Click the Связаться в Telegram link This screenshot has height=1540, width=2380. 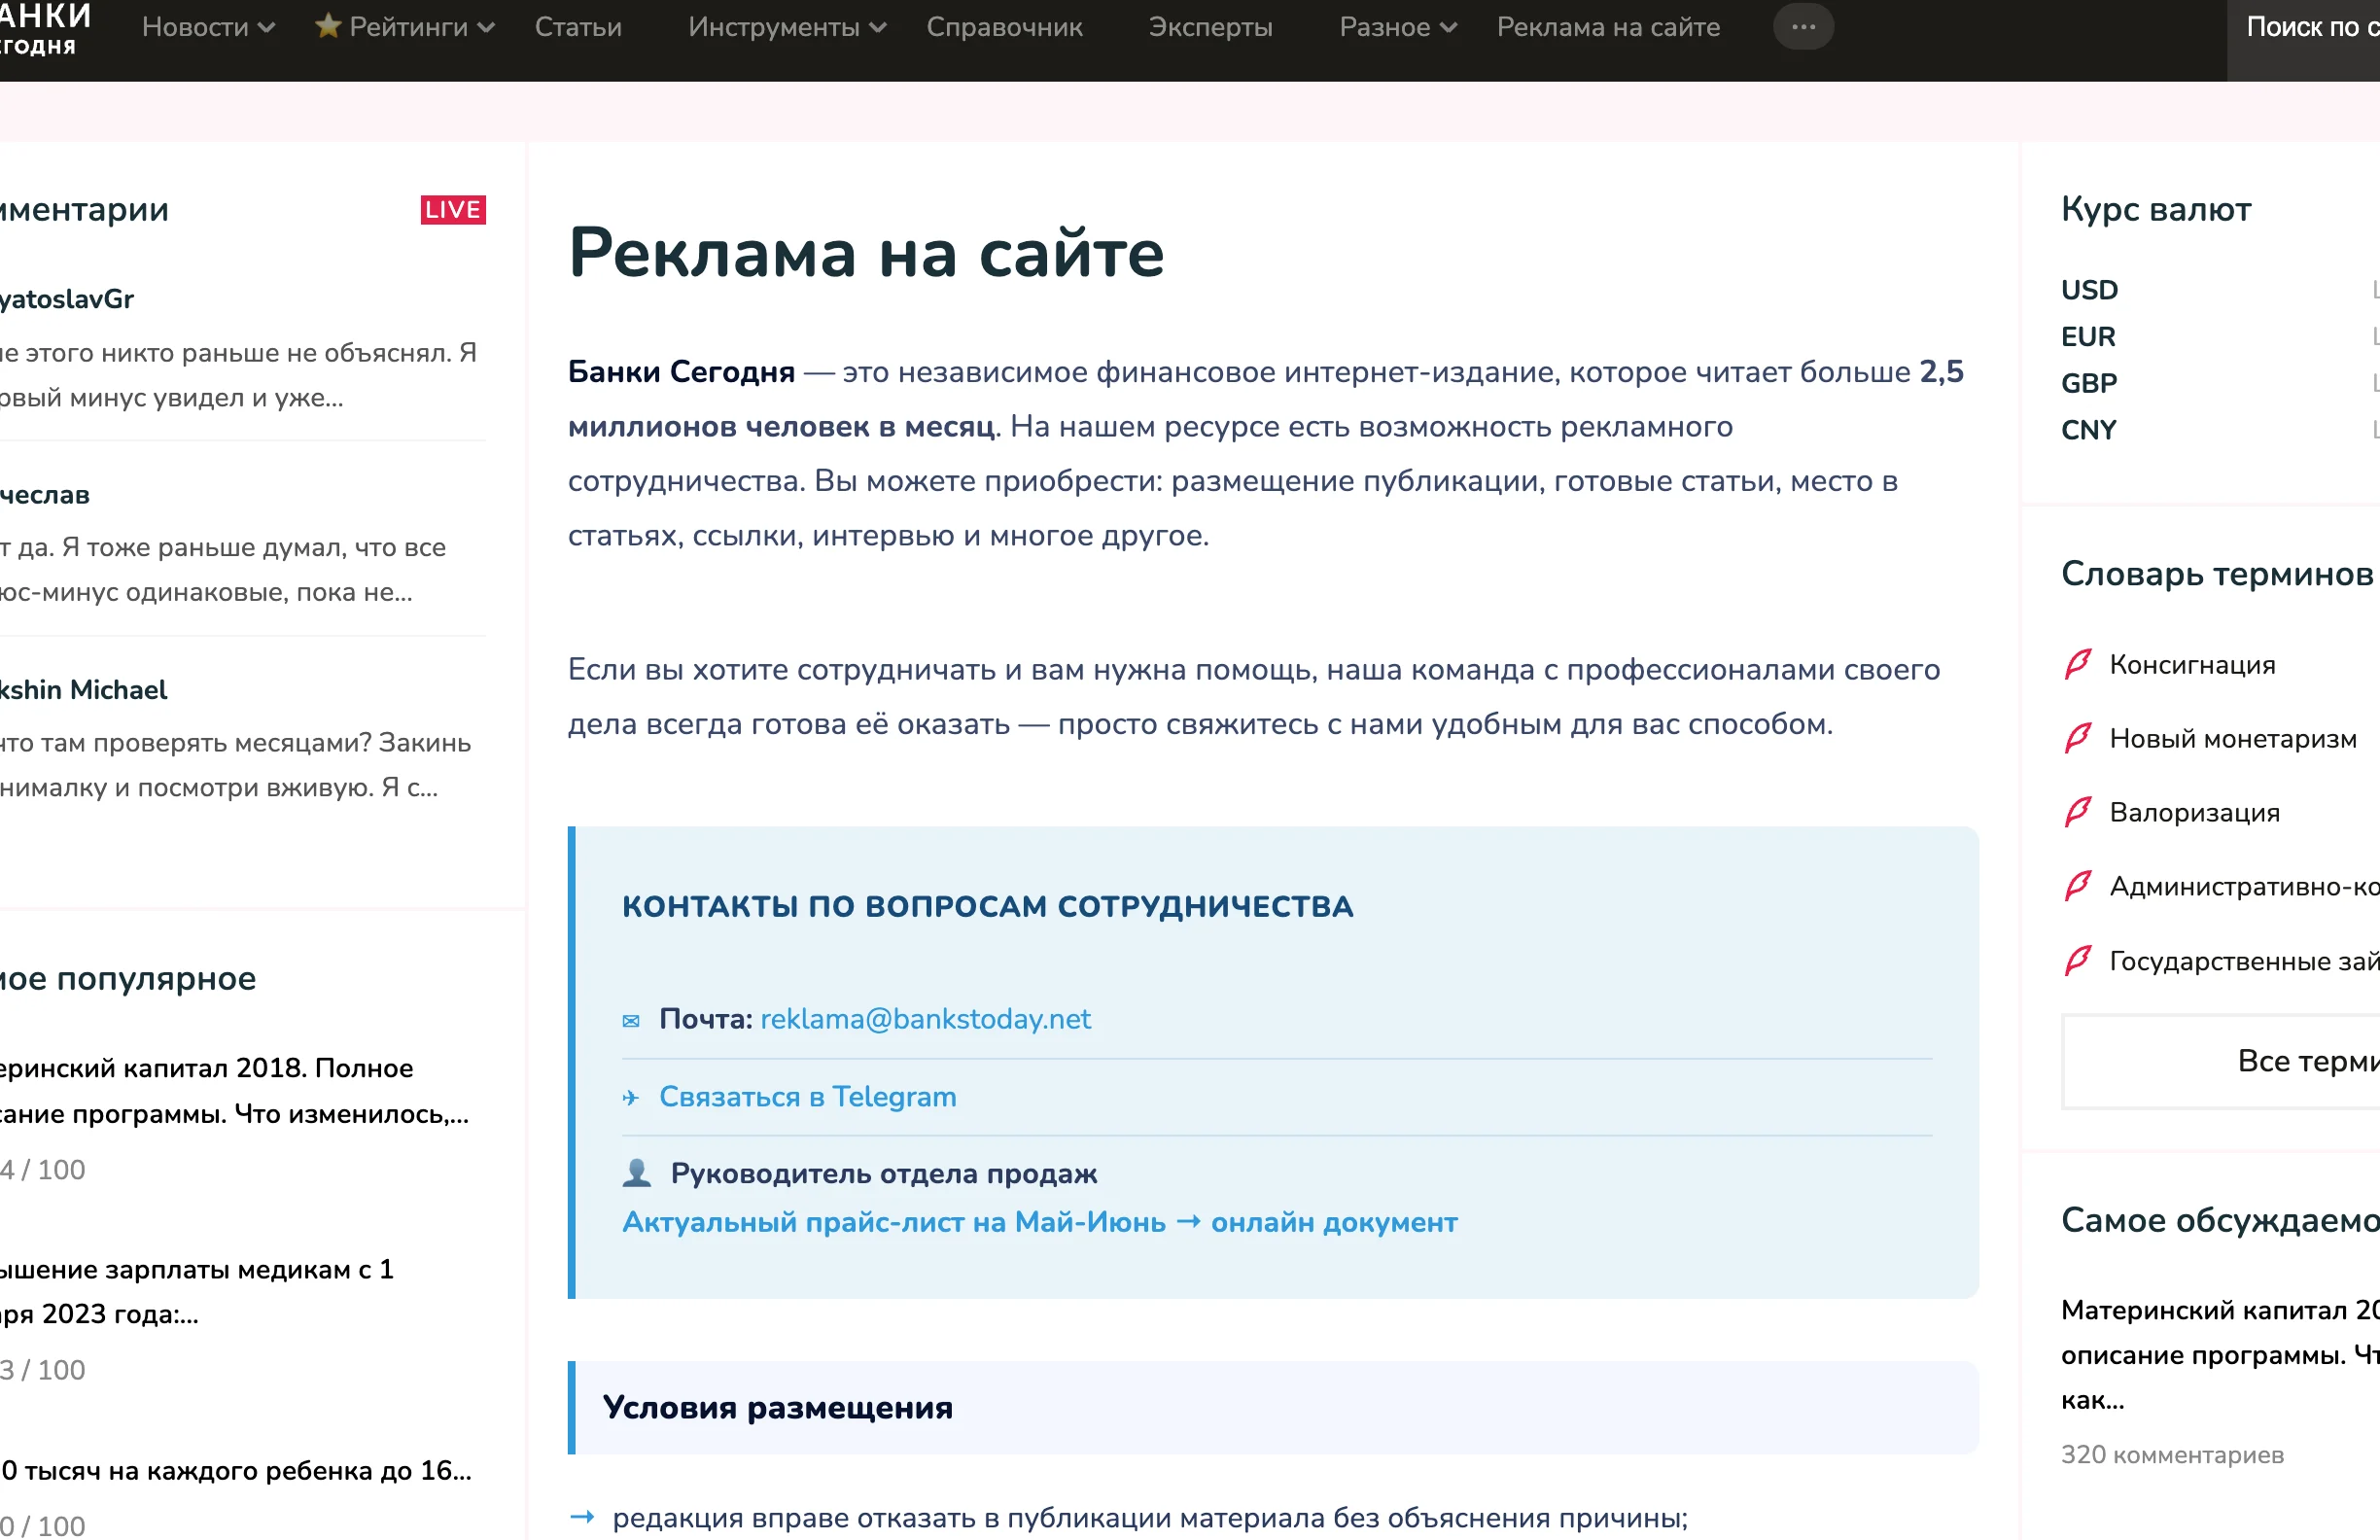coord(807,1097)
